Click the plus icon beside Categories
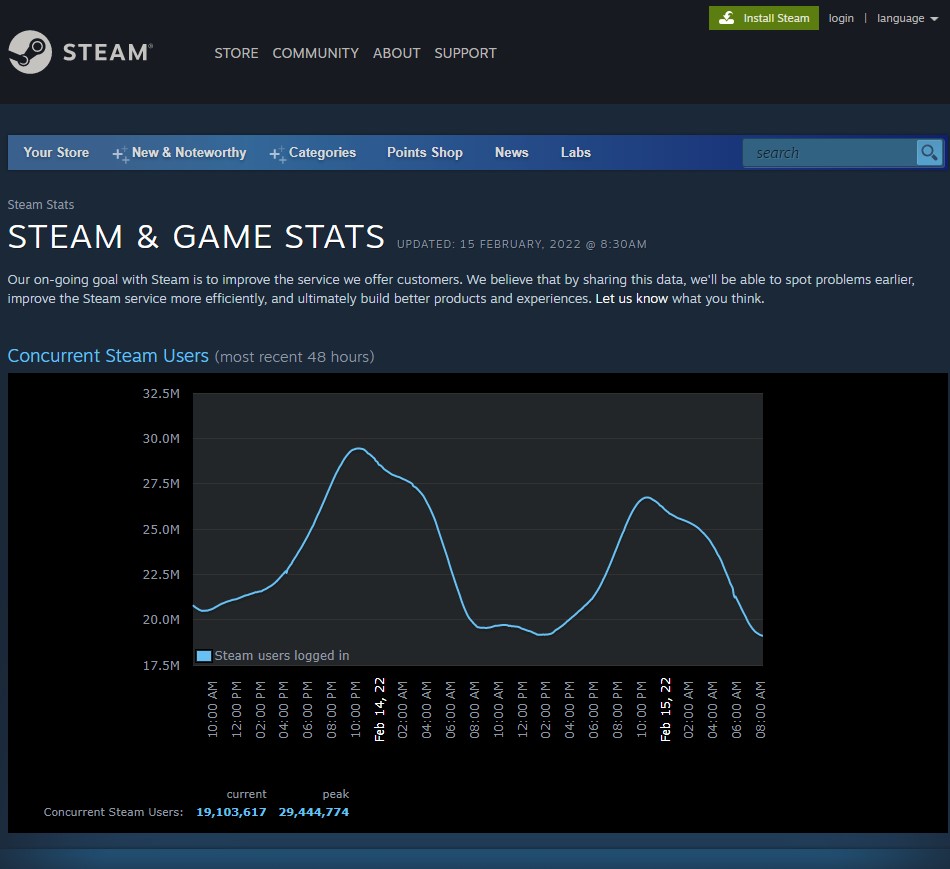 pos(277,154)
